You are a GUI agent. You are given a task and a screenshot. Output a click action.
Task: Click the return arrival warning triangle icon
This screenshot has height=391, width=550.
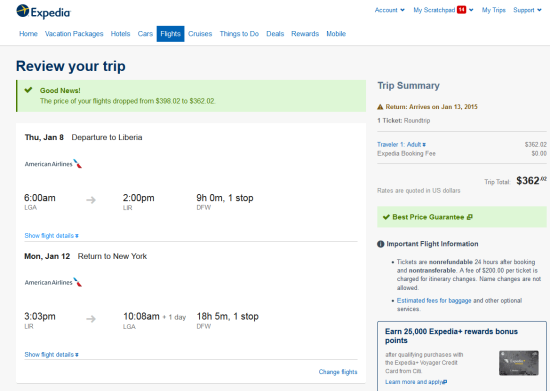(x=380, y=107)
